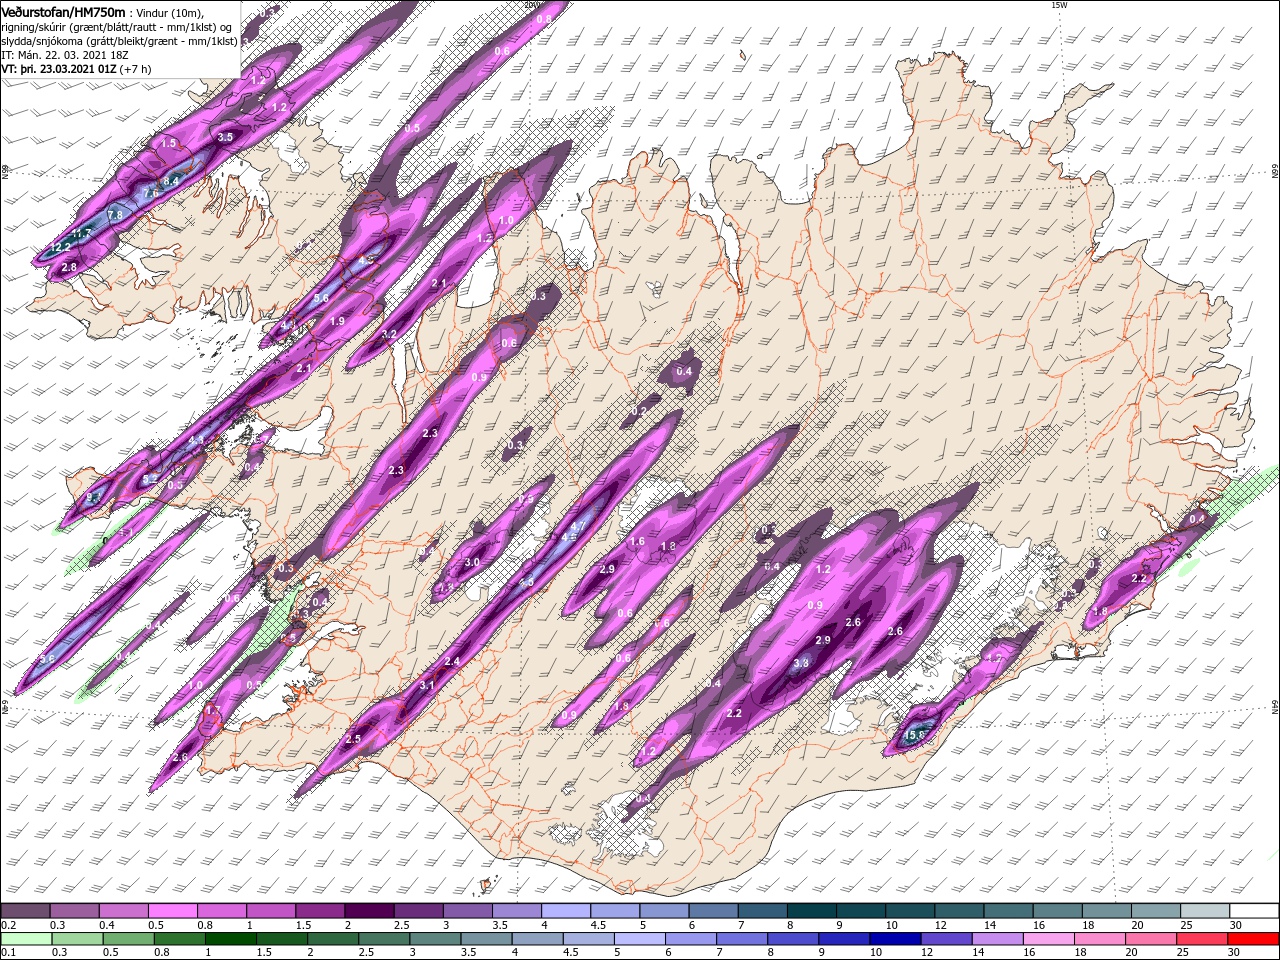Click the 'rigning/skúrir' description line in header

(x=118, y=27)
